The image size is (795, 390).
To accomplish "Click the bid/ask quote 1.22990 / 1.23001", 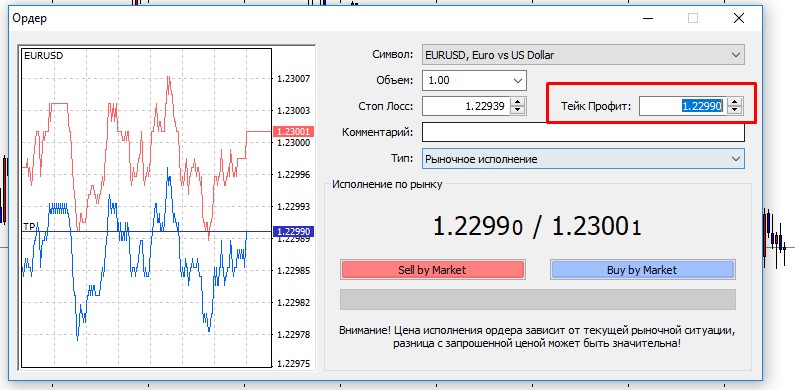I will coord(537,226).
